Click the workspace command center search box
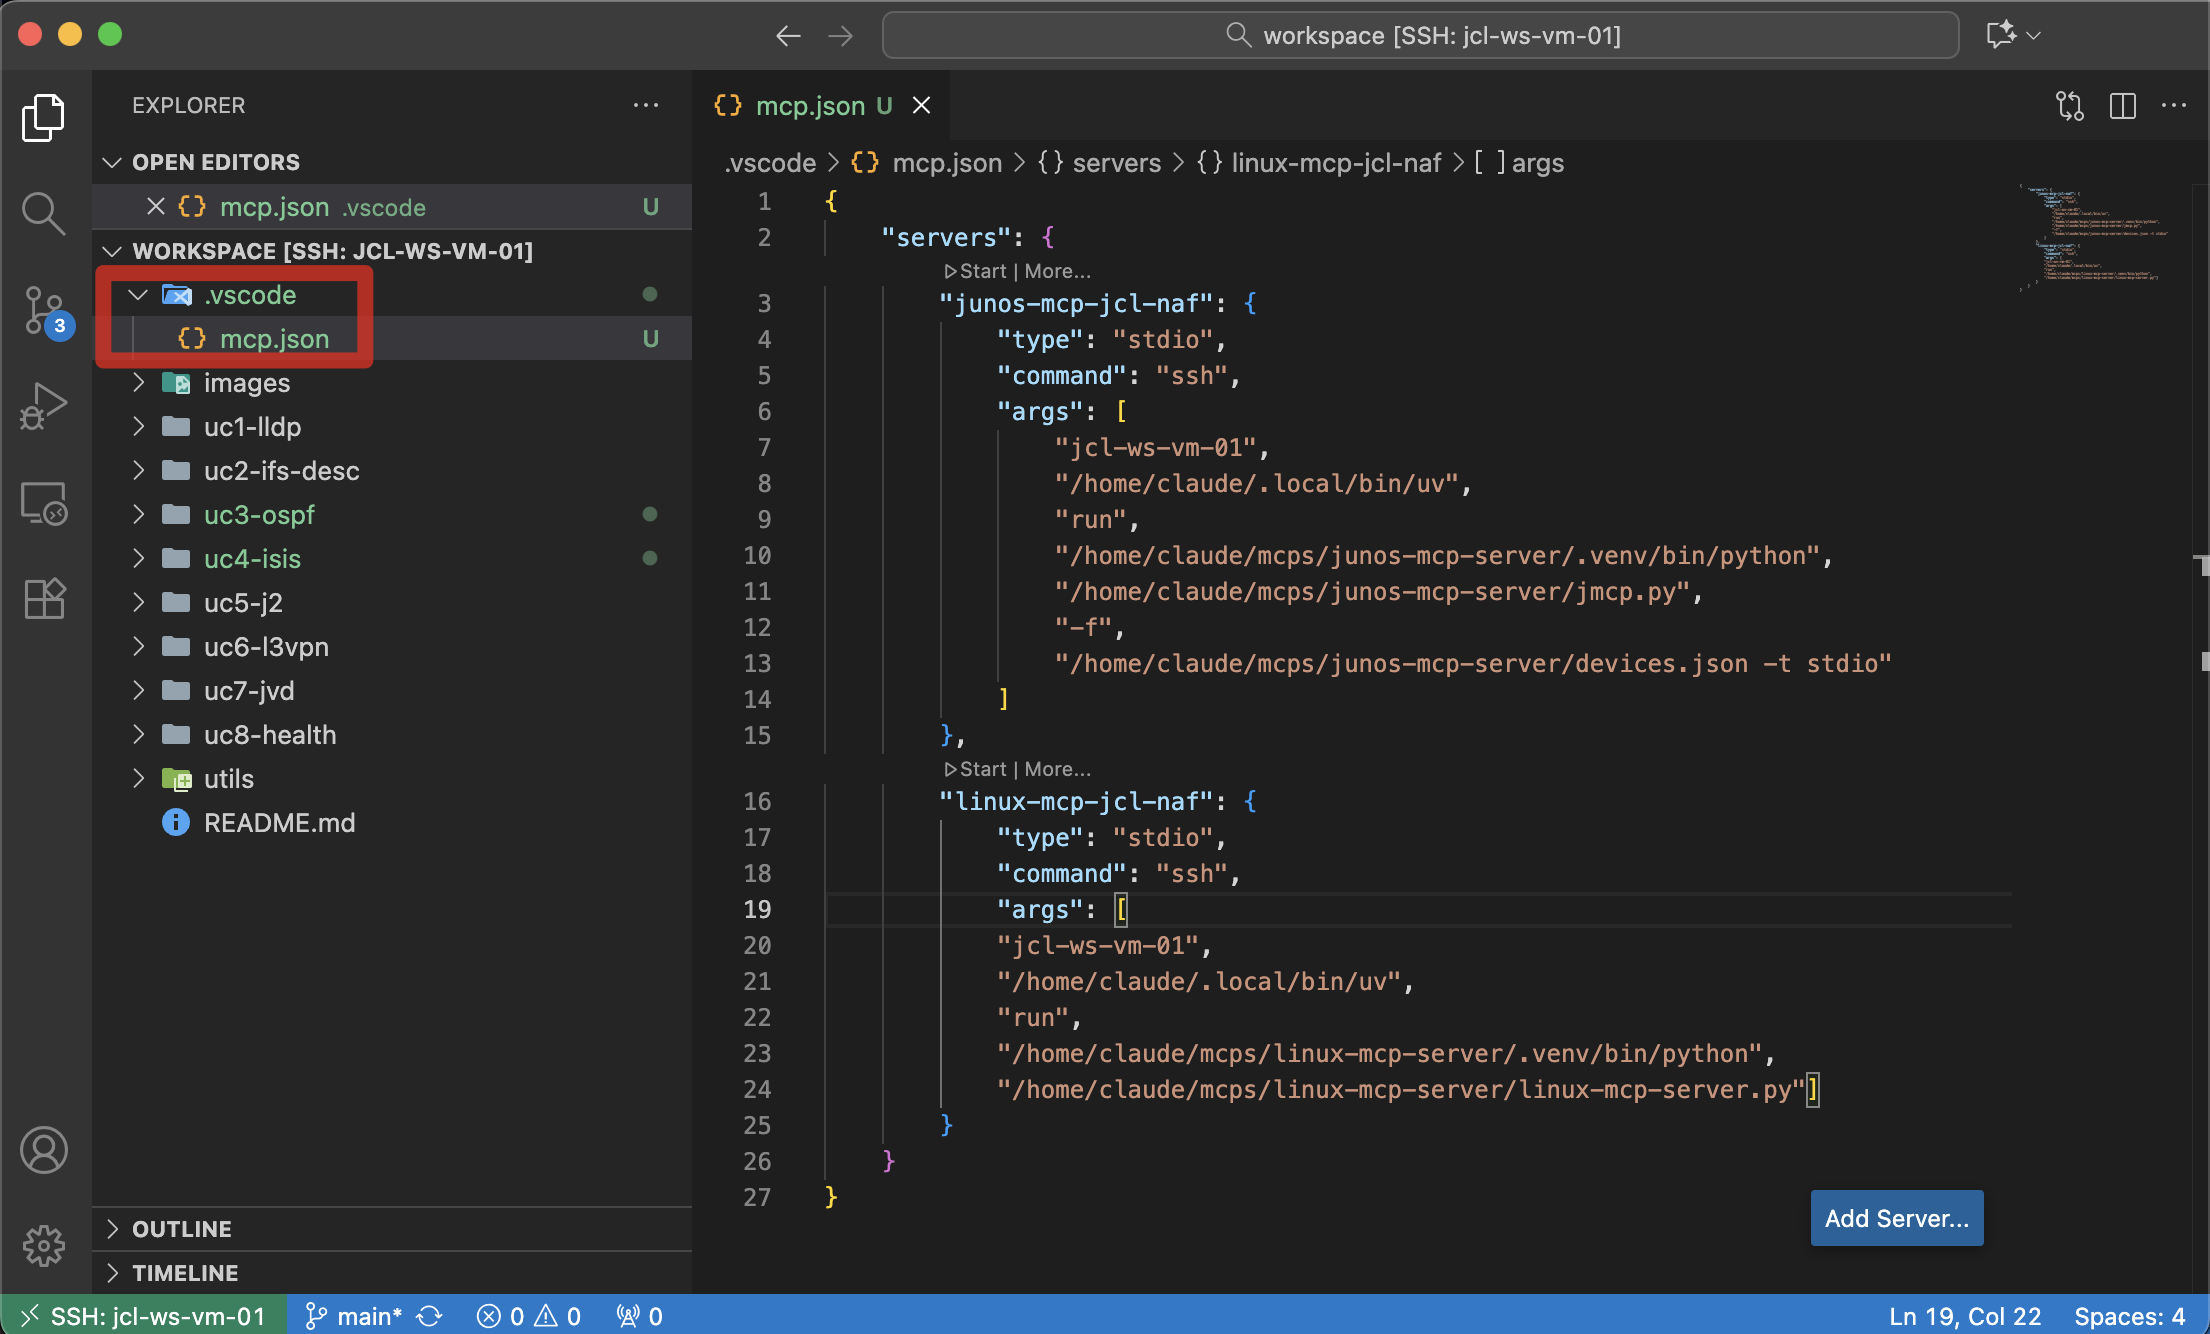This screenshot has height=1334, width=2210. point(1420,35)
